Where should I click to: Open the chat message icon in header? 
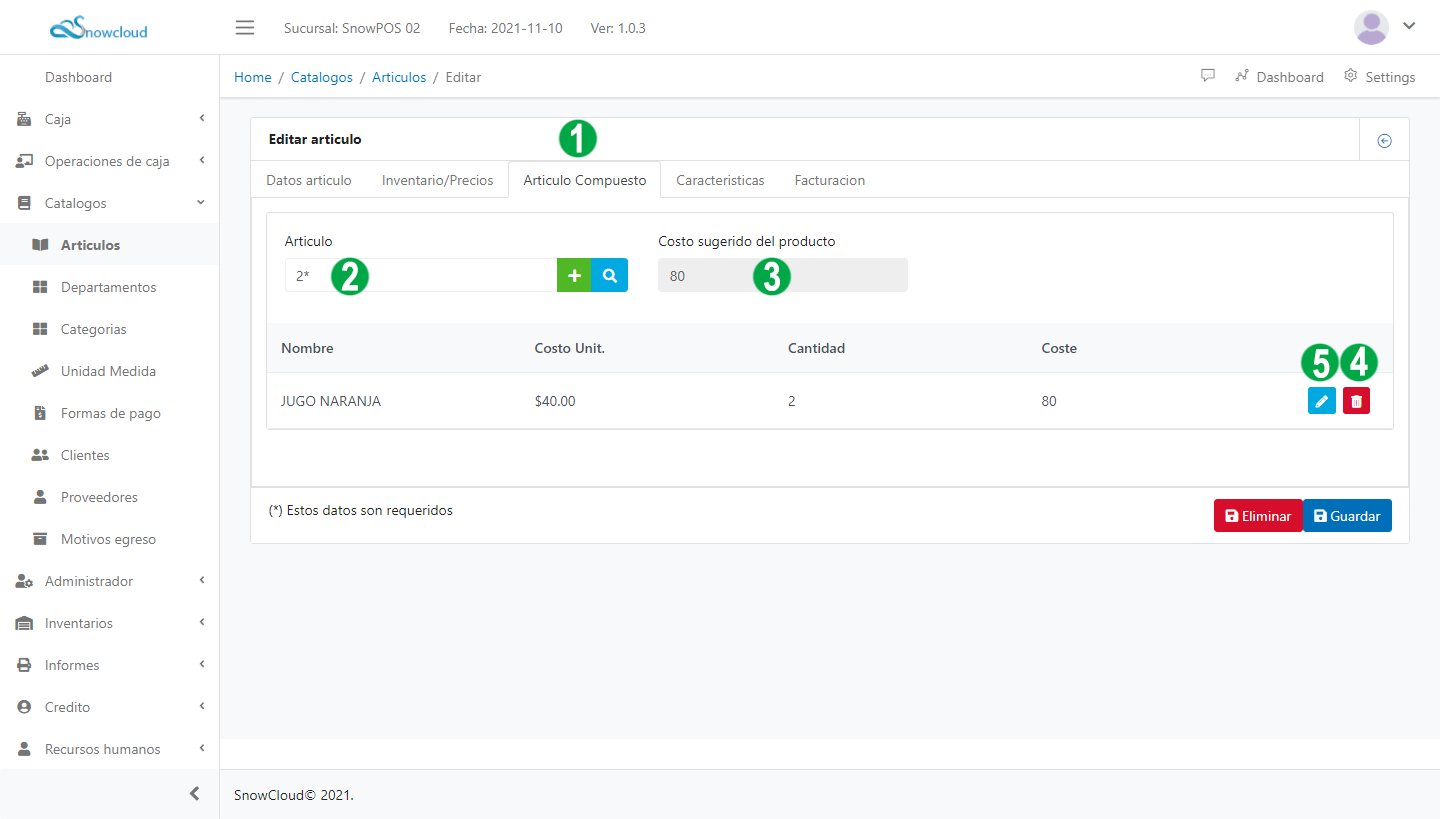[1208, 76]
